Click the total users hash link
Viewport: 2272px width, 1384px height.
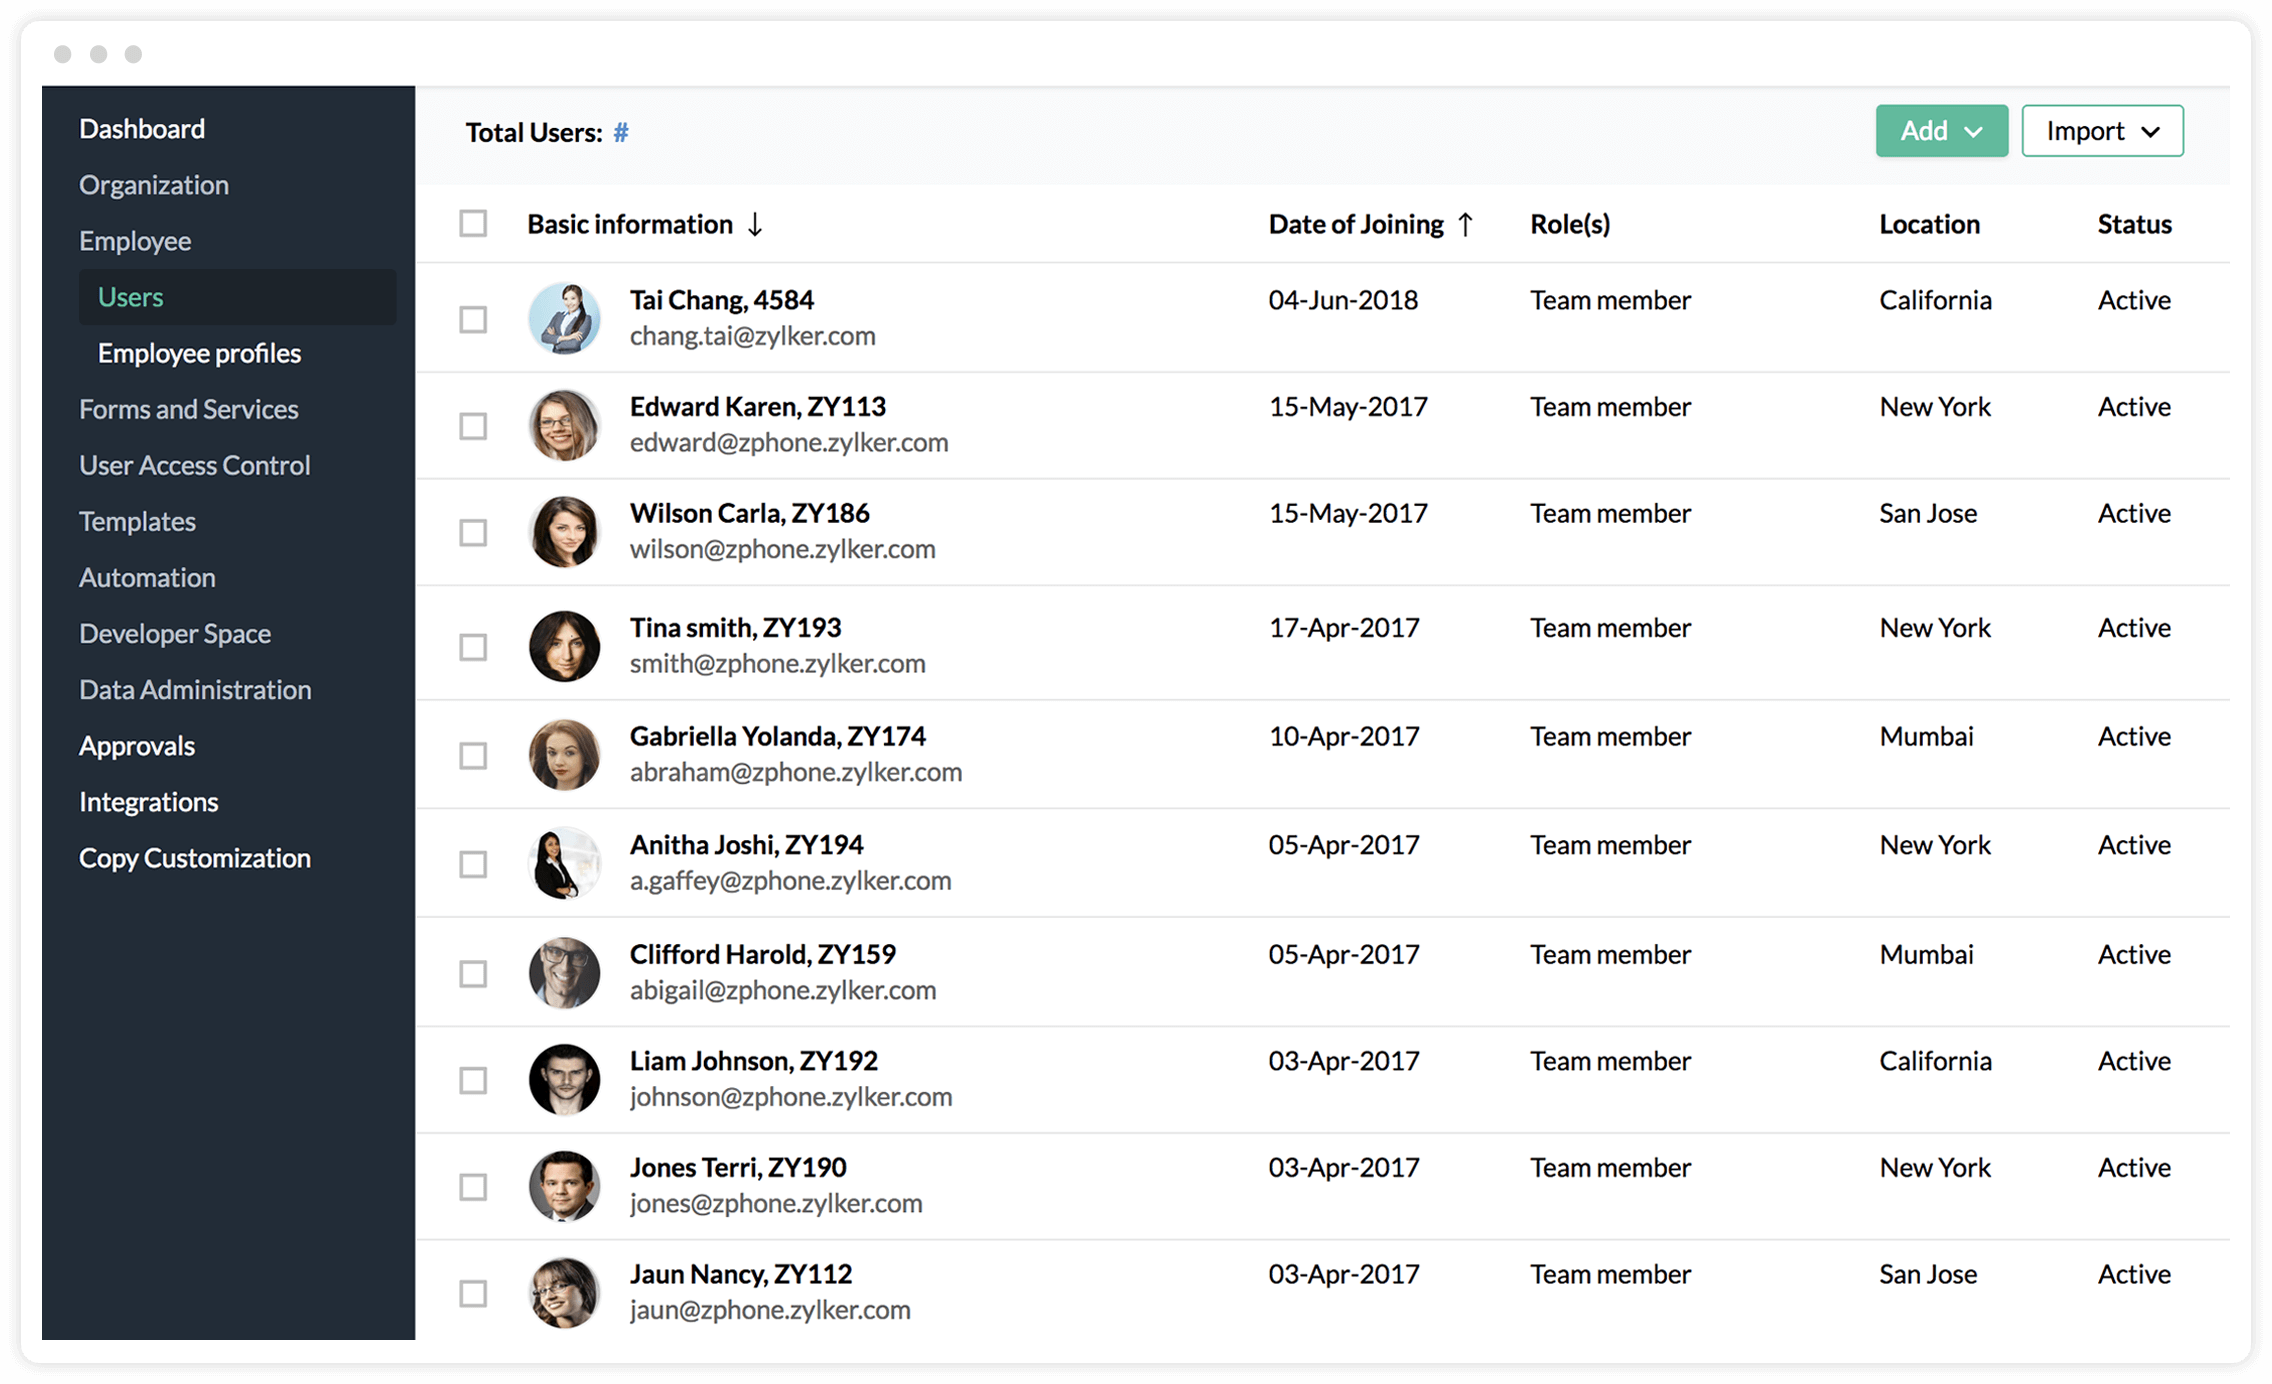coord(623,133)
